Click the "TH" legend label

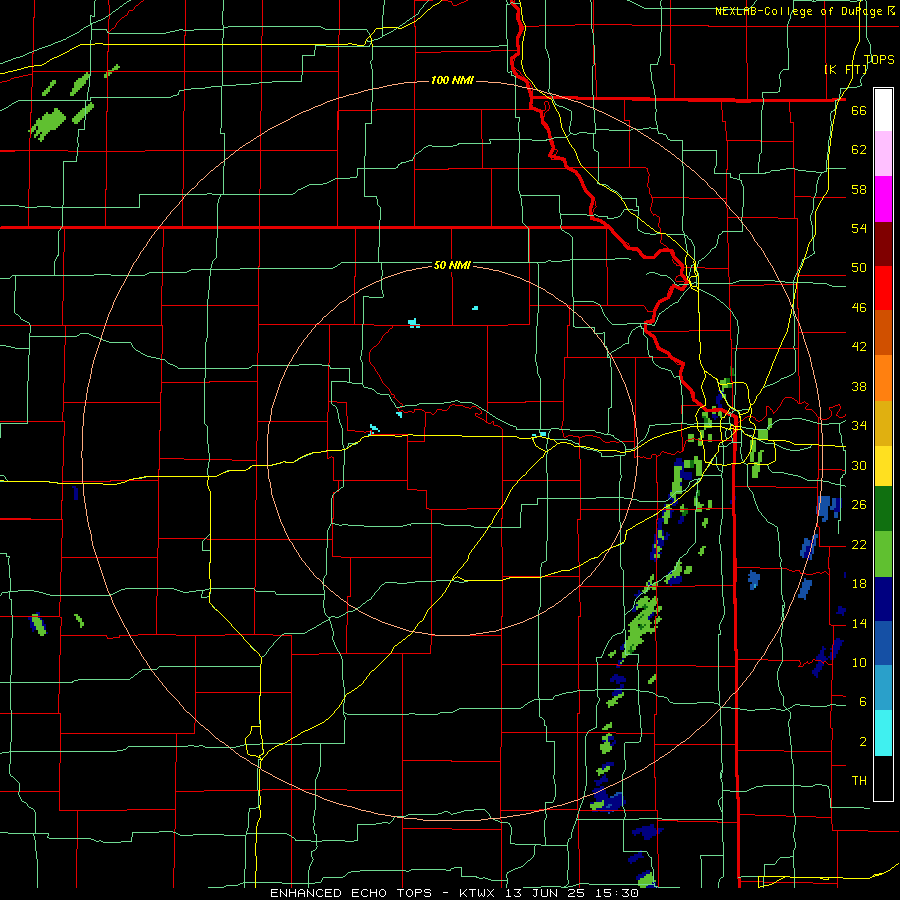click(x=859, y=781)
